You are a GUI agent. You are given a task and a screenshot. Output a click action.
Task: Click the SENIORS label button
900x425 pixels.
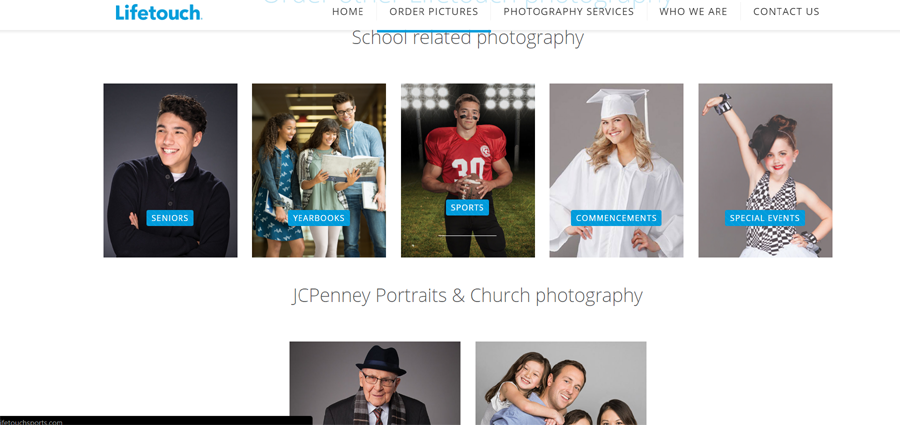coord(170,218)
